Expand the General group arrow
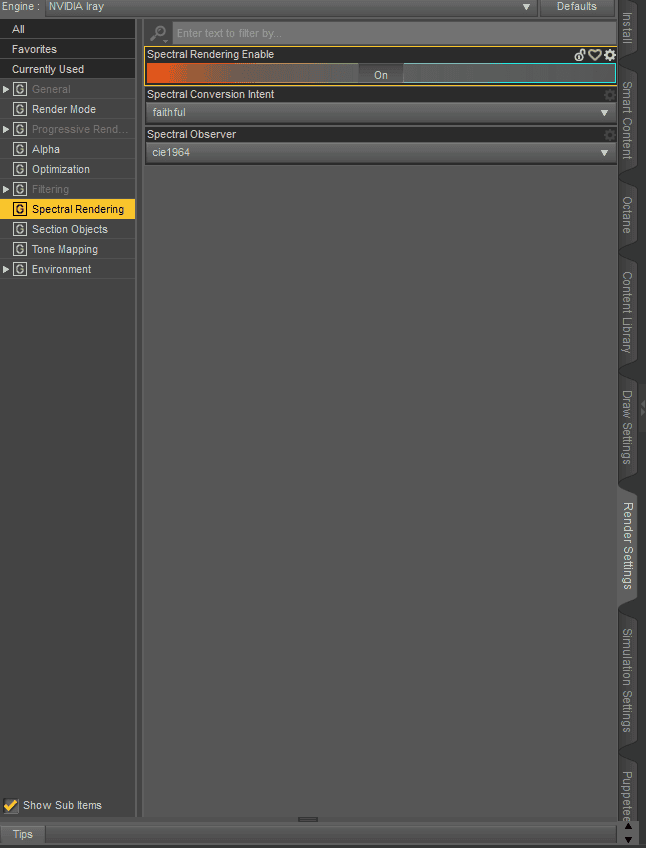 (x=6, y=89)
